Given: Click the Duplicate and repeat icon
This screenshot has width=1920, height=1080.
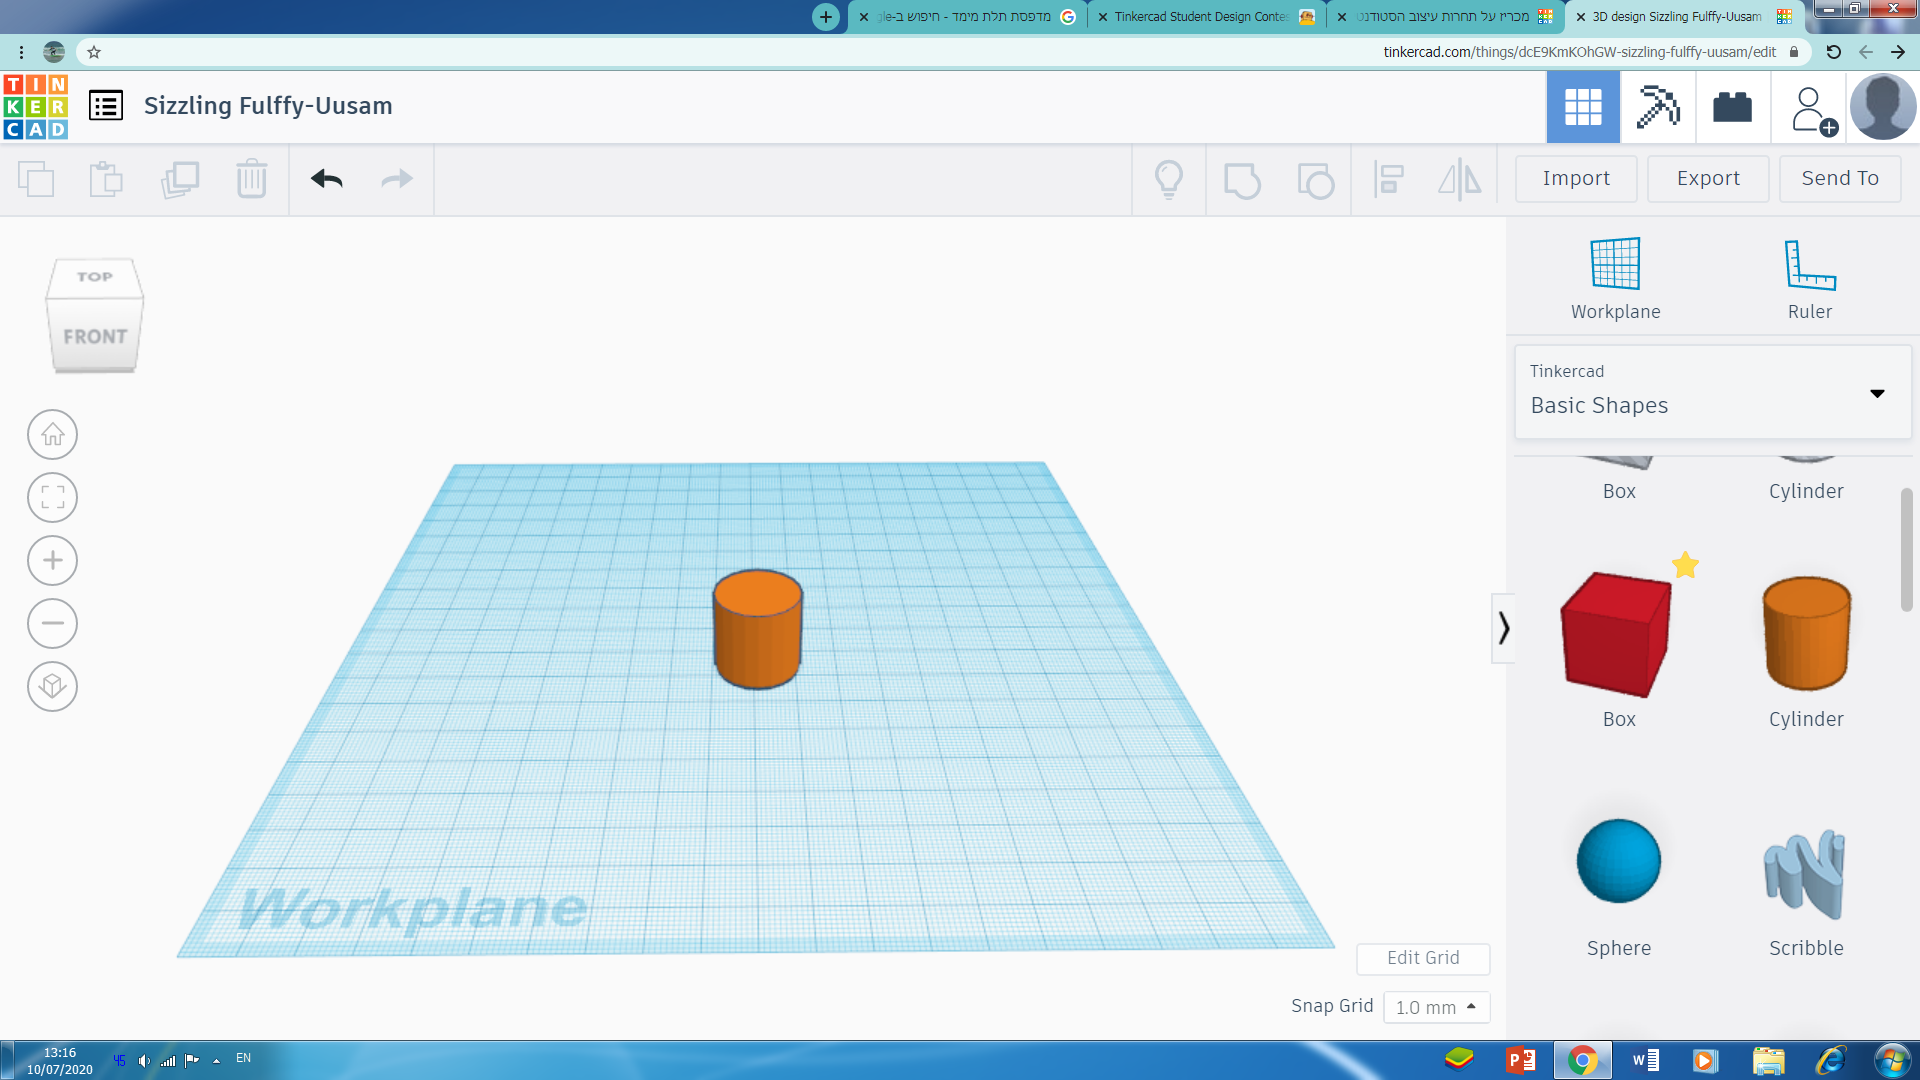Looking at the screenshot, I should point(180,179).
